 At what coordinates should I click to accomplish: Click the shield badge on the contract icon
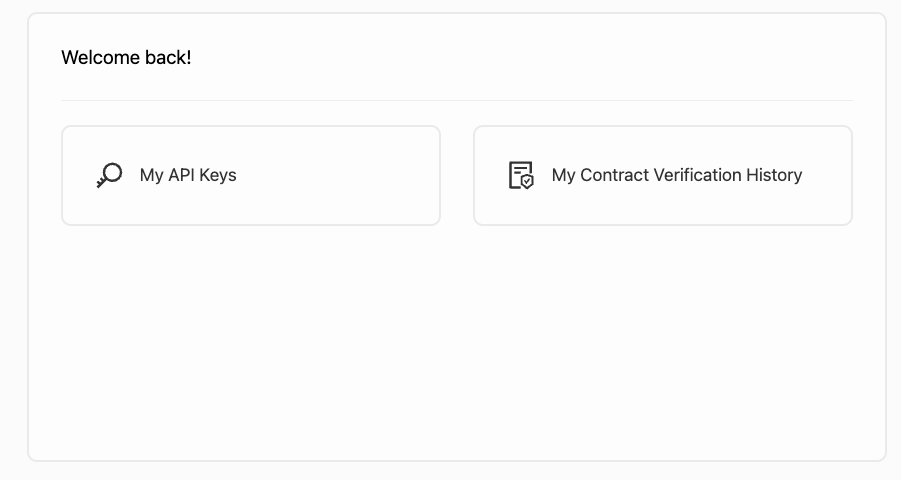[527, 183]
